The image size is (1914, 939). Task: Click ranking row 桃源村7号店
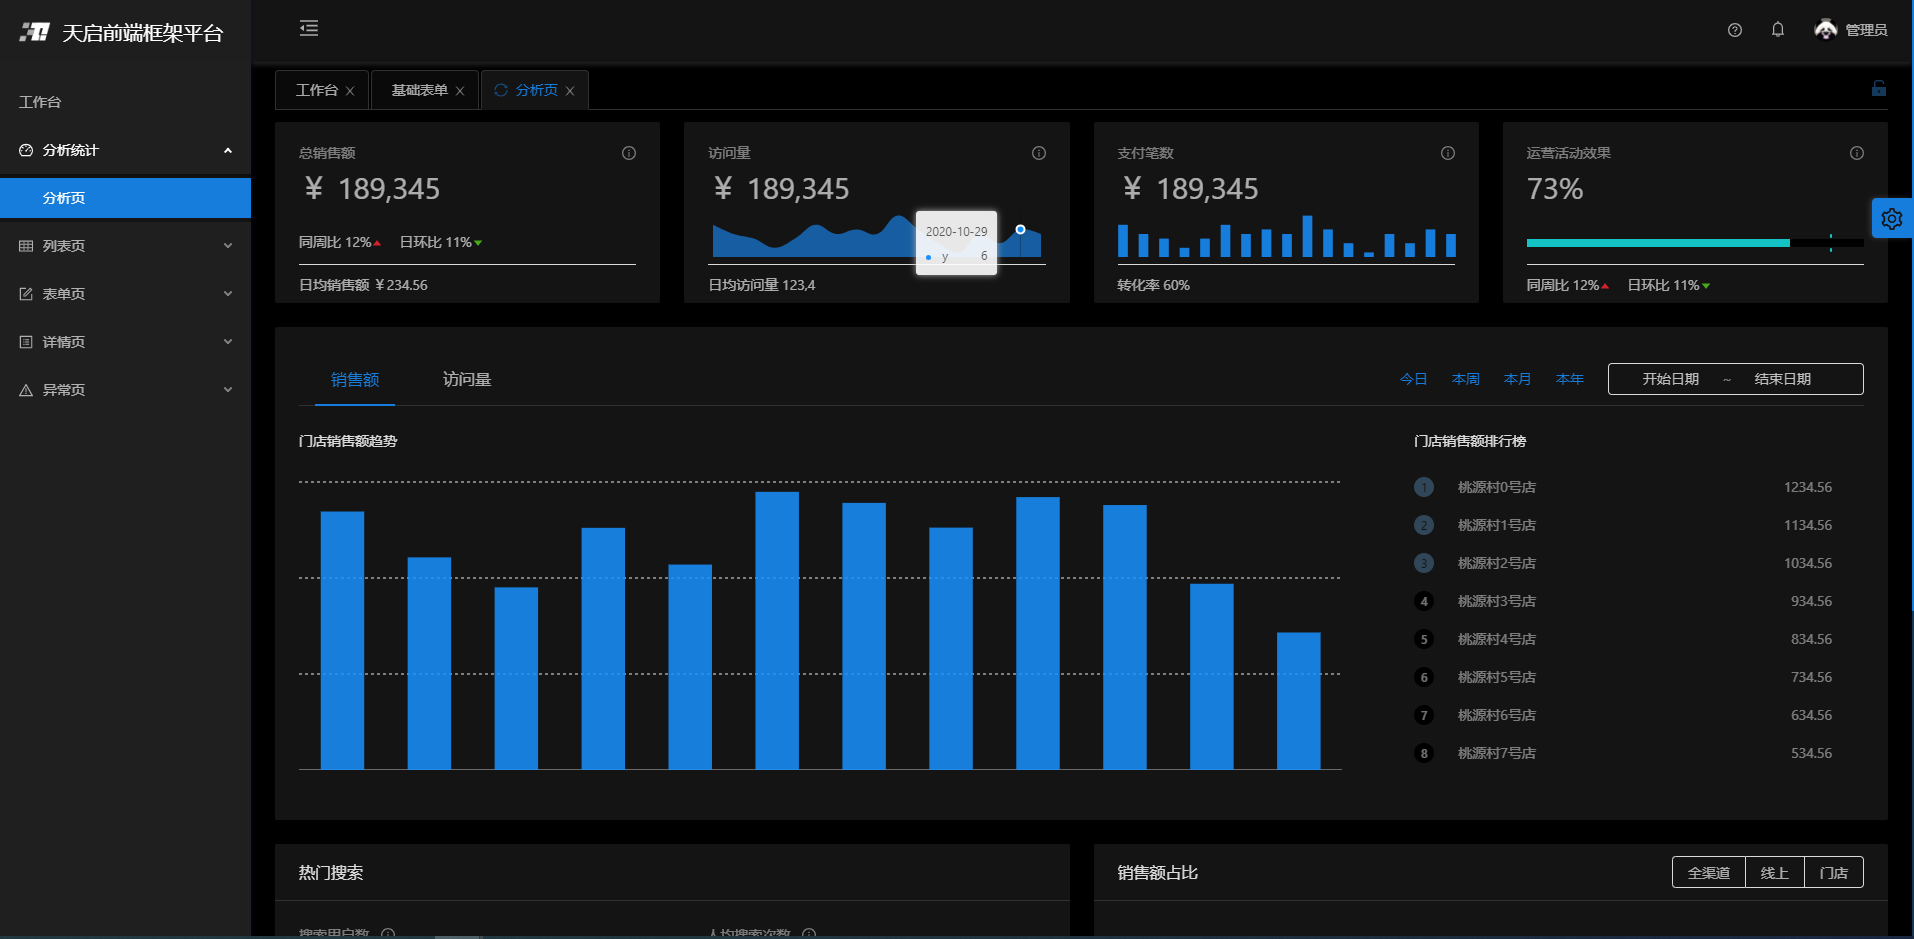point(1622,753)
